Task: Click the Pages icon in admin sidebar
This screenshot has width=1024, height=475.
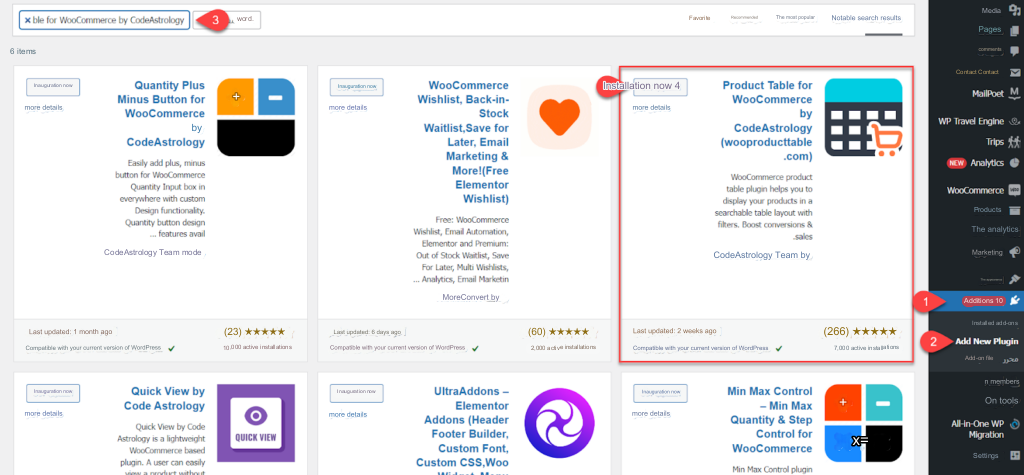Action: (x=1014, y=30)
